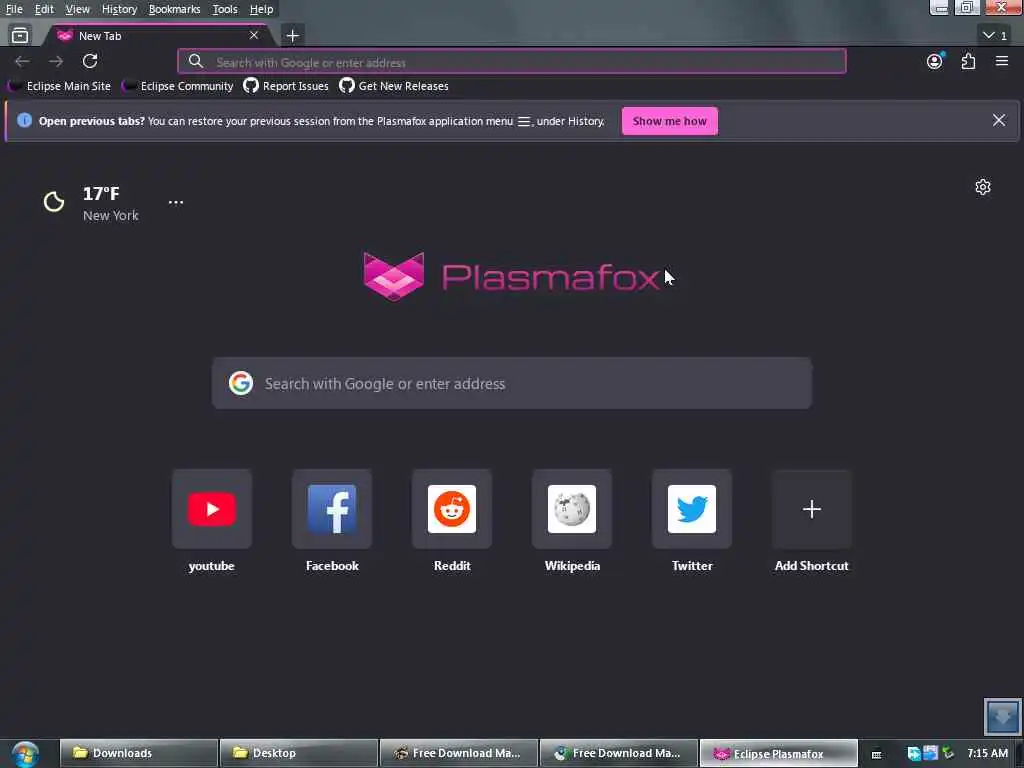Dismiss the restore session notification bar

999,121
